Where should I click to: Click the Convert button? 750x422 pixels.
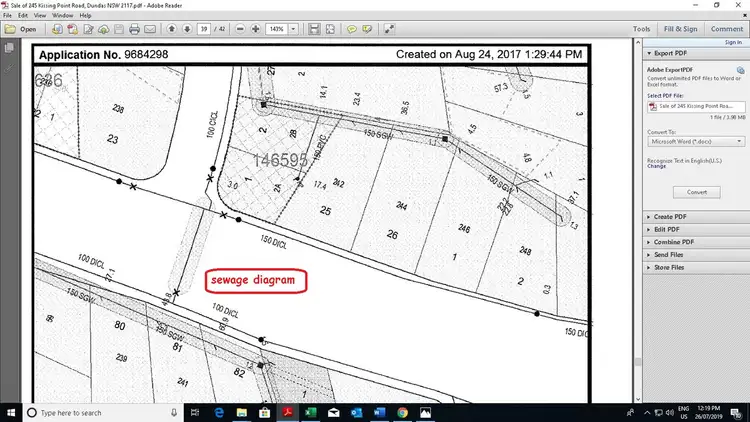696,192
